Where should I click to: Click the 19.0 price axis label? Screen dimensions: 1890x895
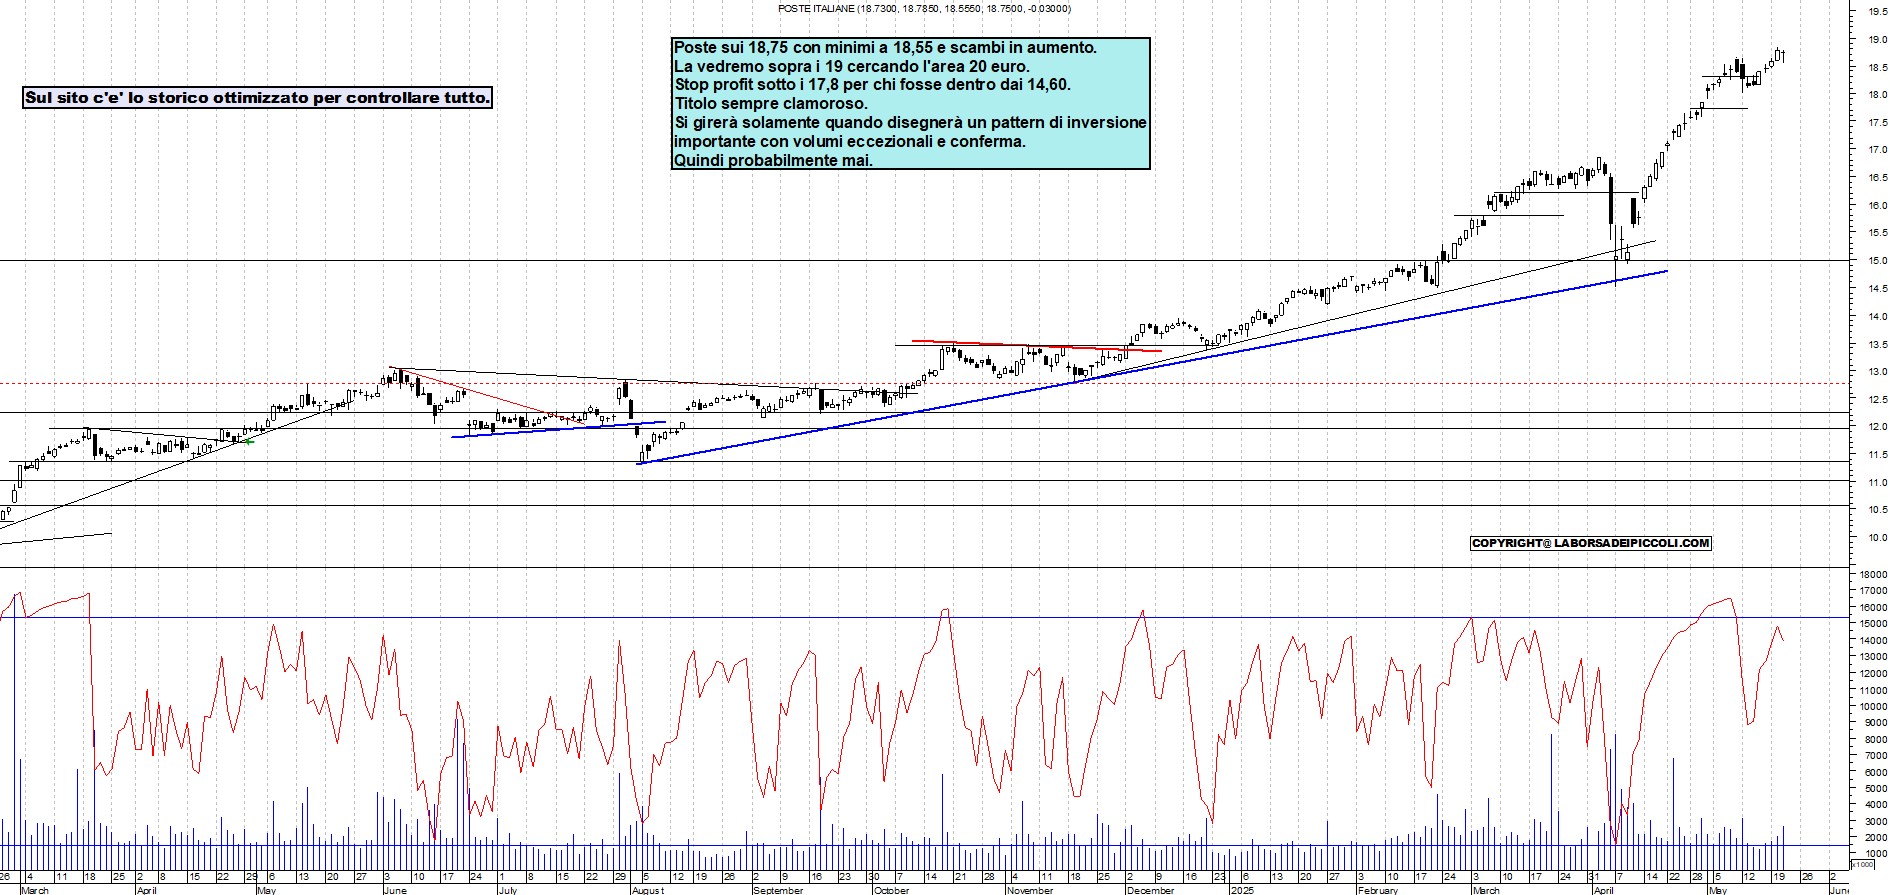[1877, 40]
